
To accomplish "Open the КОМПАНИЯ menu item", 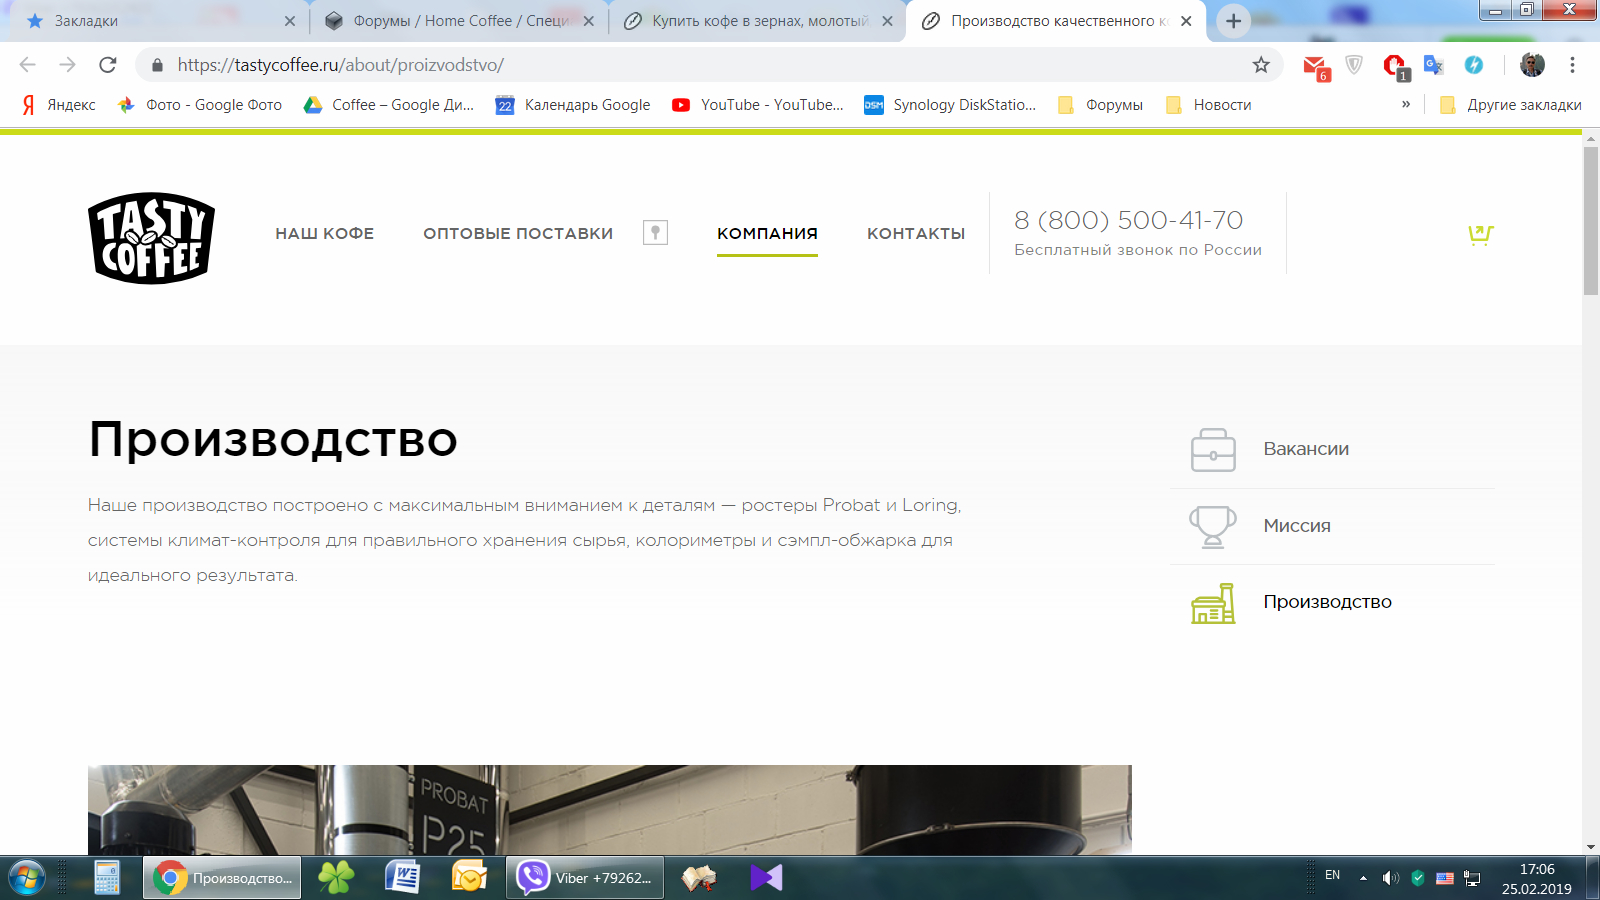I will click(767, 233).
